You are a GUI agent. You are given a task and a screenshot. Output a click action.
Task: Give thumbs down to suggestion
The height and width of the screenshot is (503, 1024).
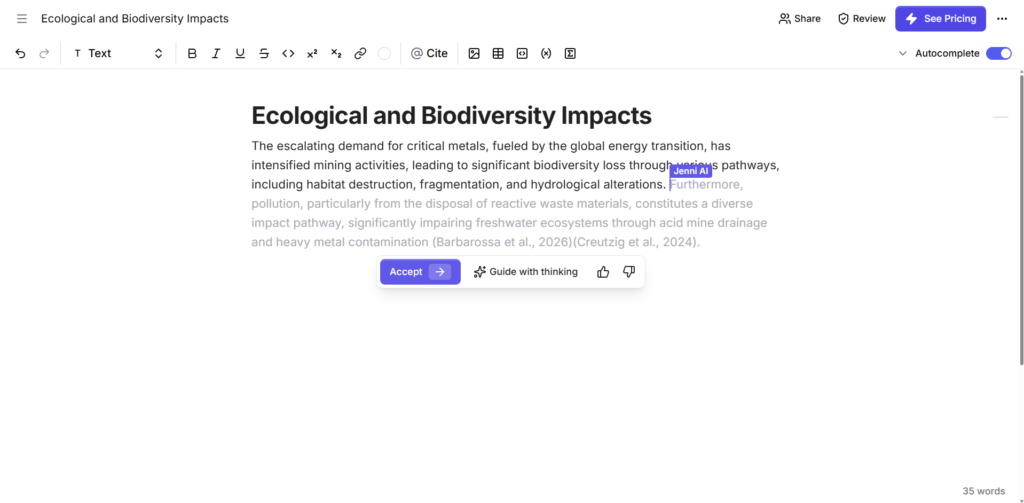[629, 272]
